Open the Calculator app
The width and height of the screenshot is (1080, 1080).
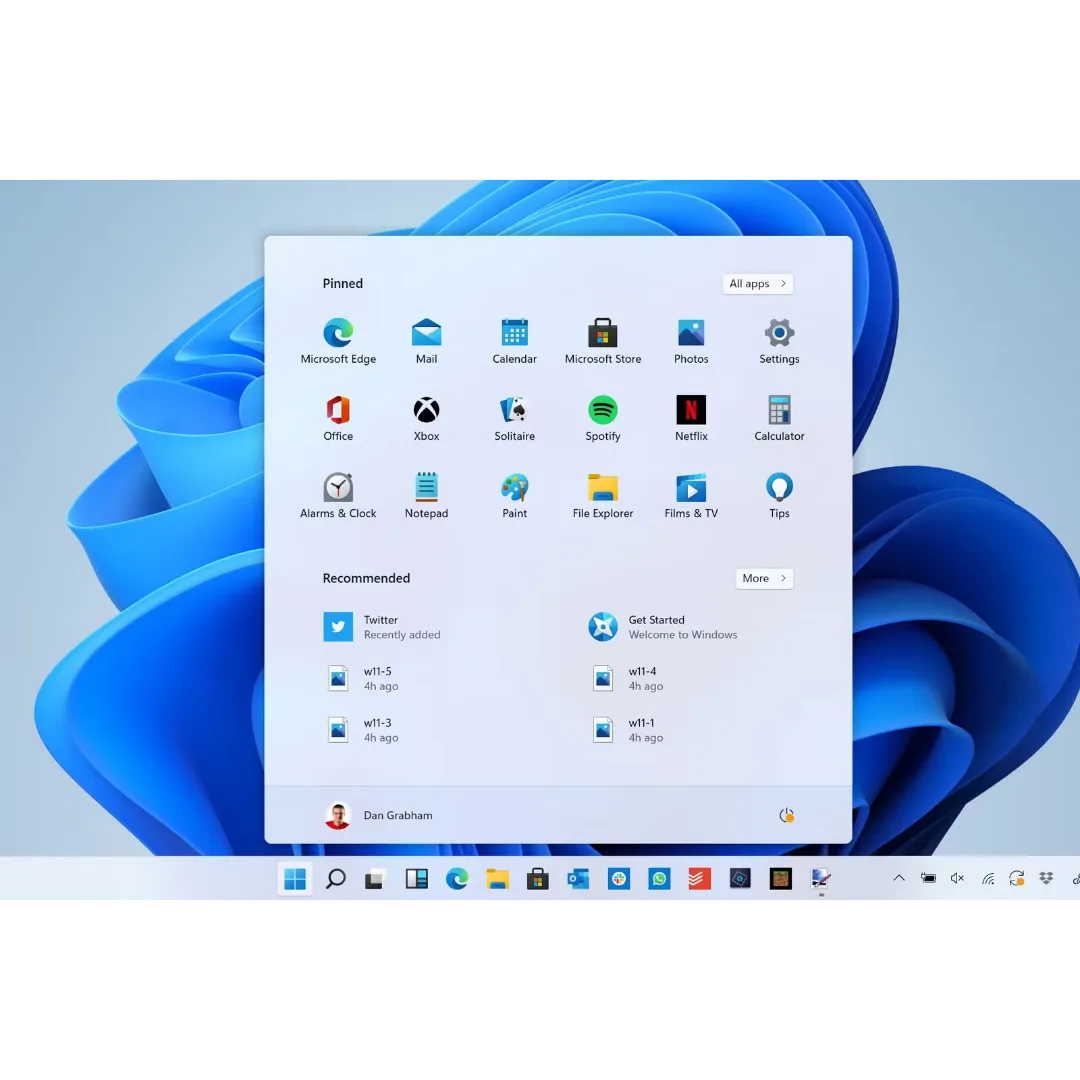point(779,419)
